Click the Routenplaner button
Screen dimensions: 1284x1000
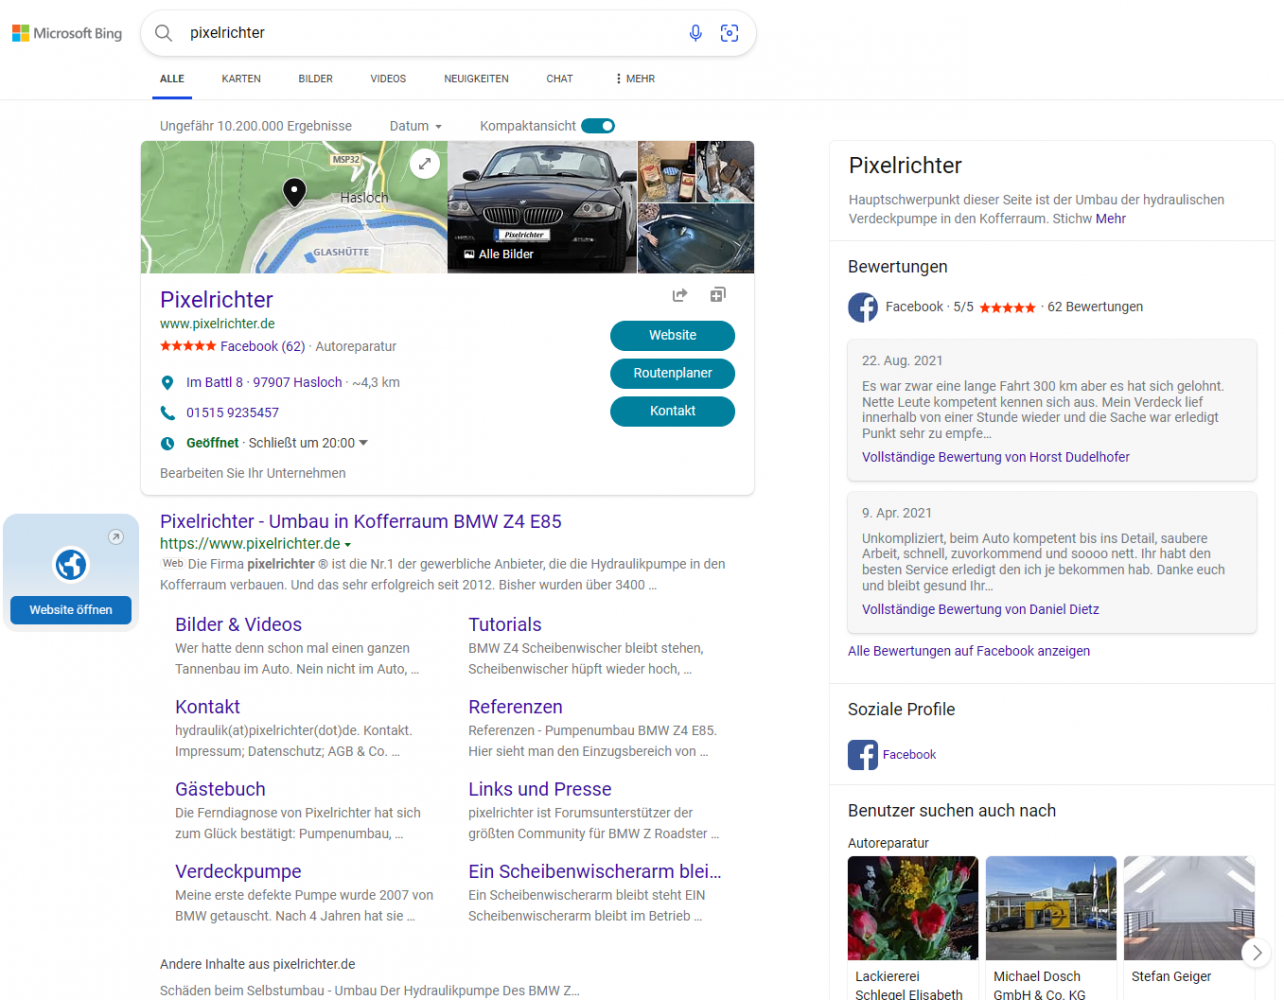(672, 374)
